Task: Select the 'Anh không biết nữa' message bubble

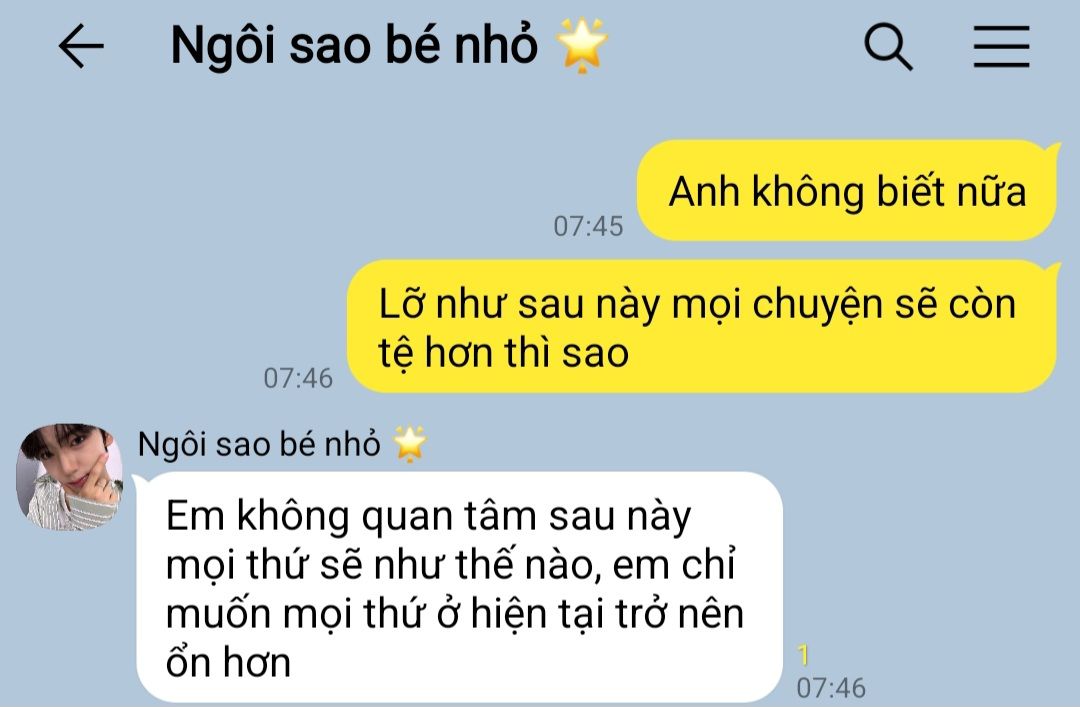Action: [x=847, y=191]
